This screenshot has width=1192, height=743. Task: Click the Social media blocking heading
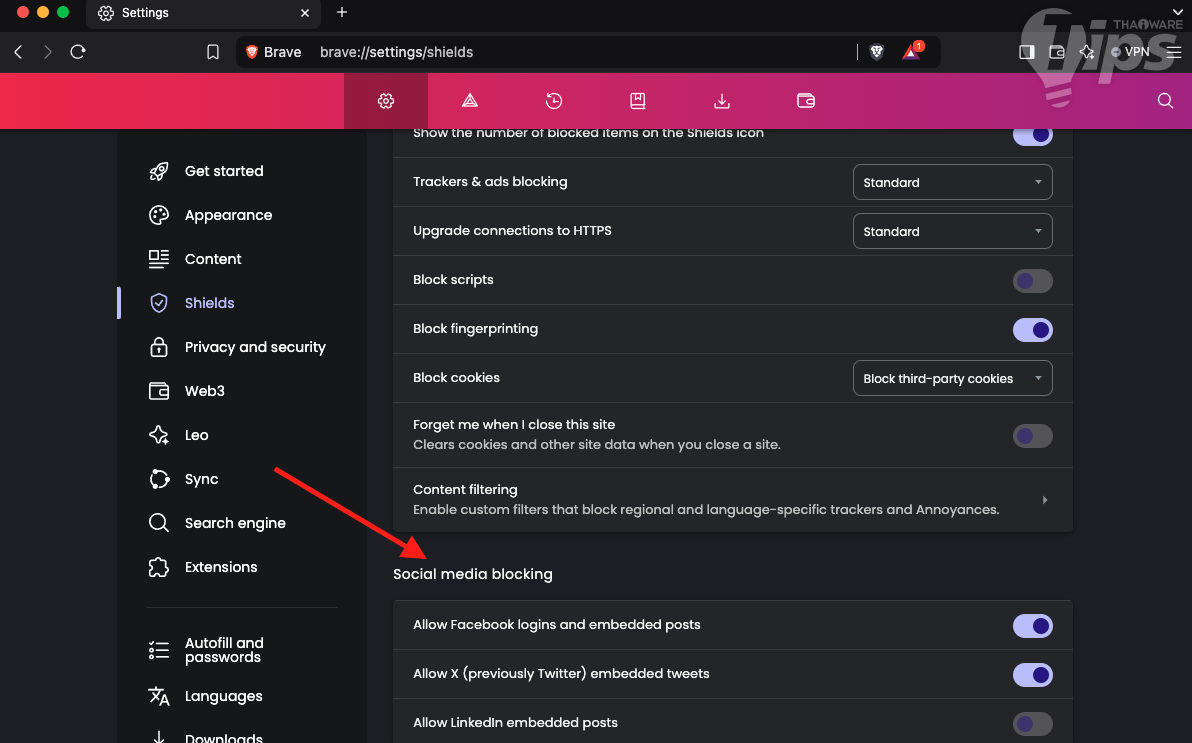473,574
